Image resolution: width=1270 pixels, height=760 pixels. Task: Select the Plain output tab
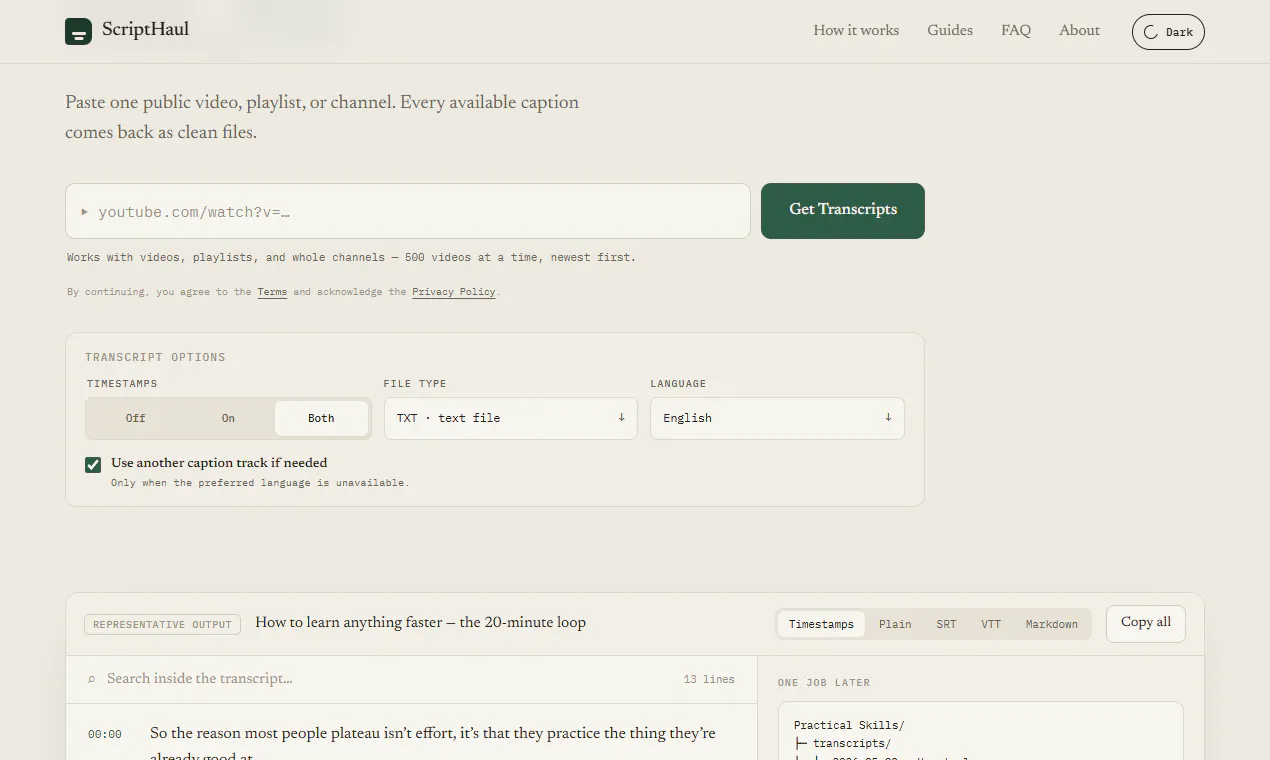tap(895, 624)
